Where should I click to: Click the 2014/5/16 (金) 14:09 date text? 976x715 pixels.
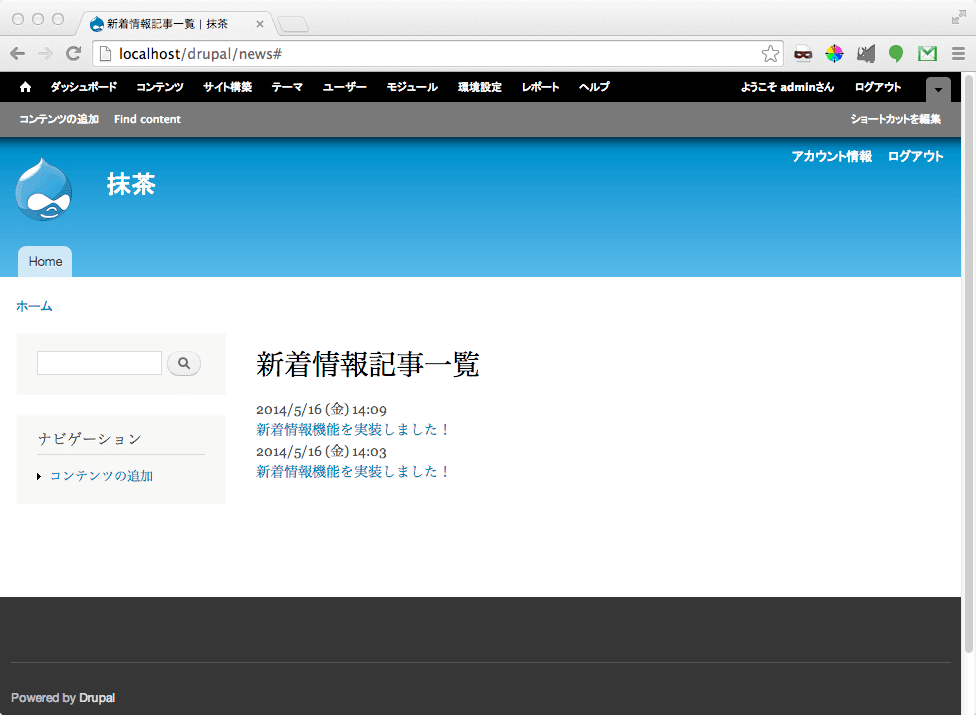pyautogui.click(x=321, y=409)
